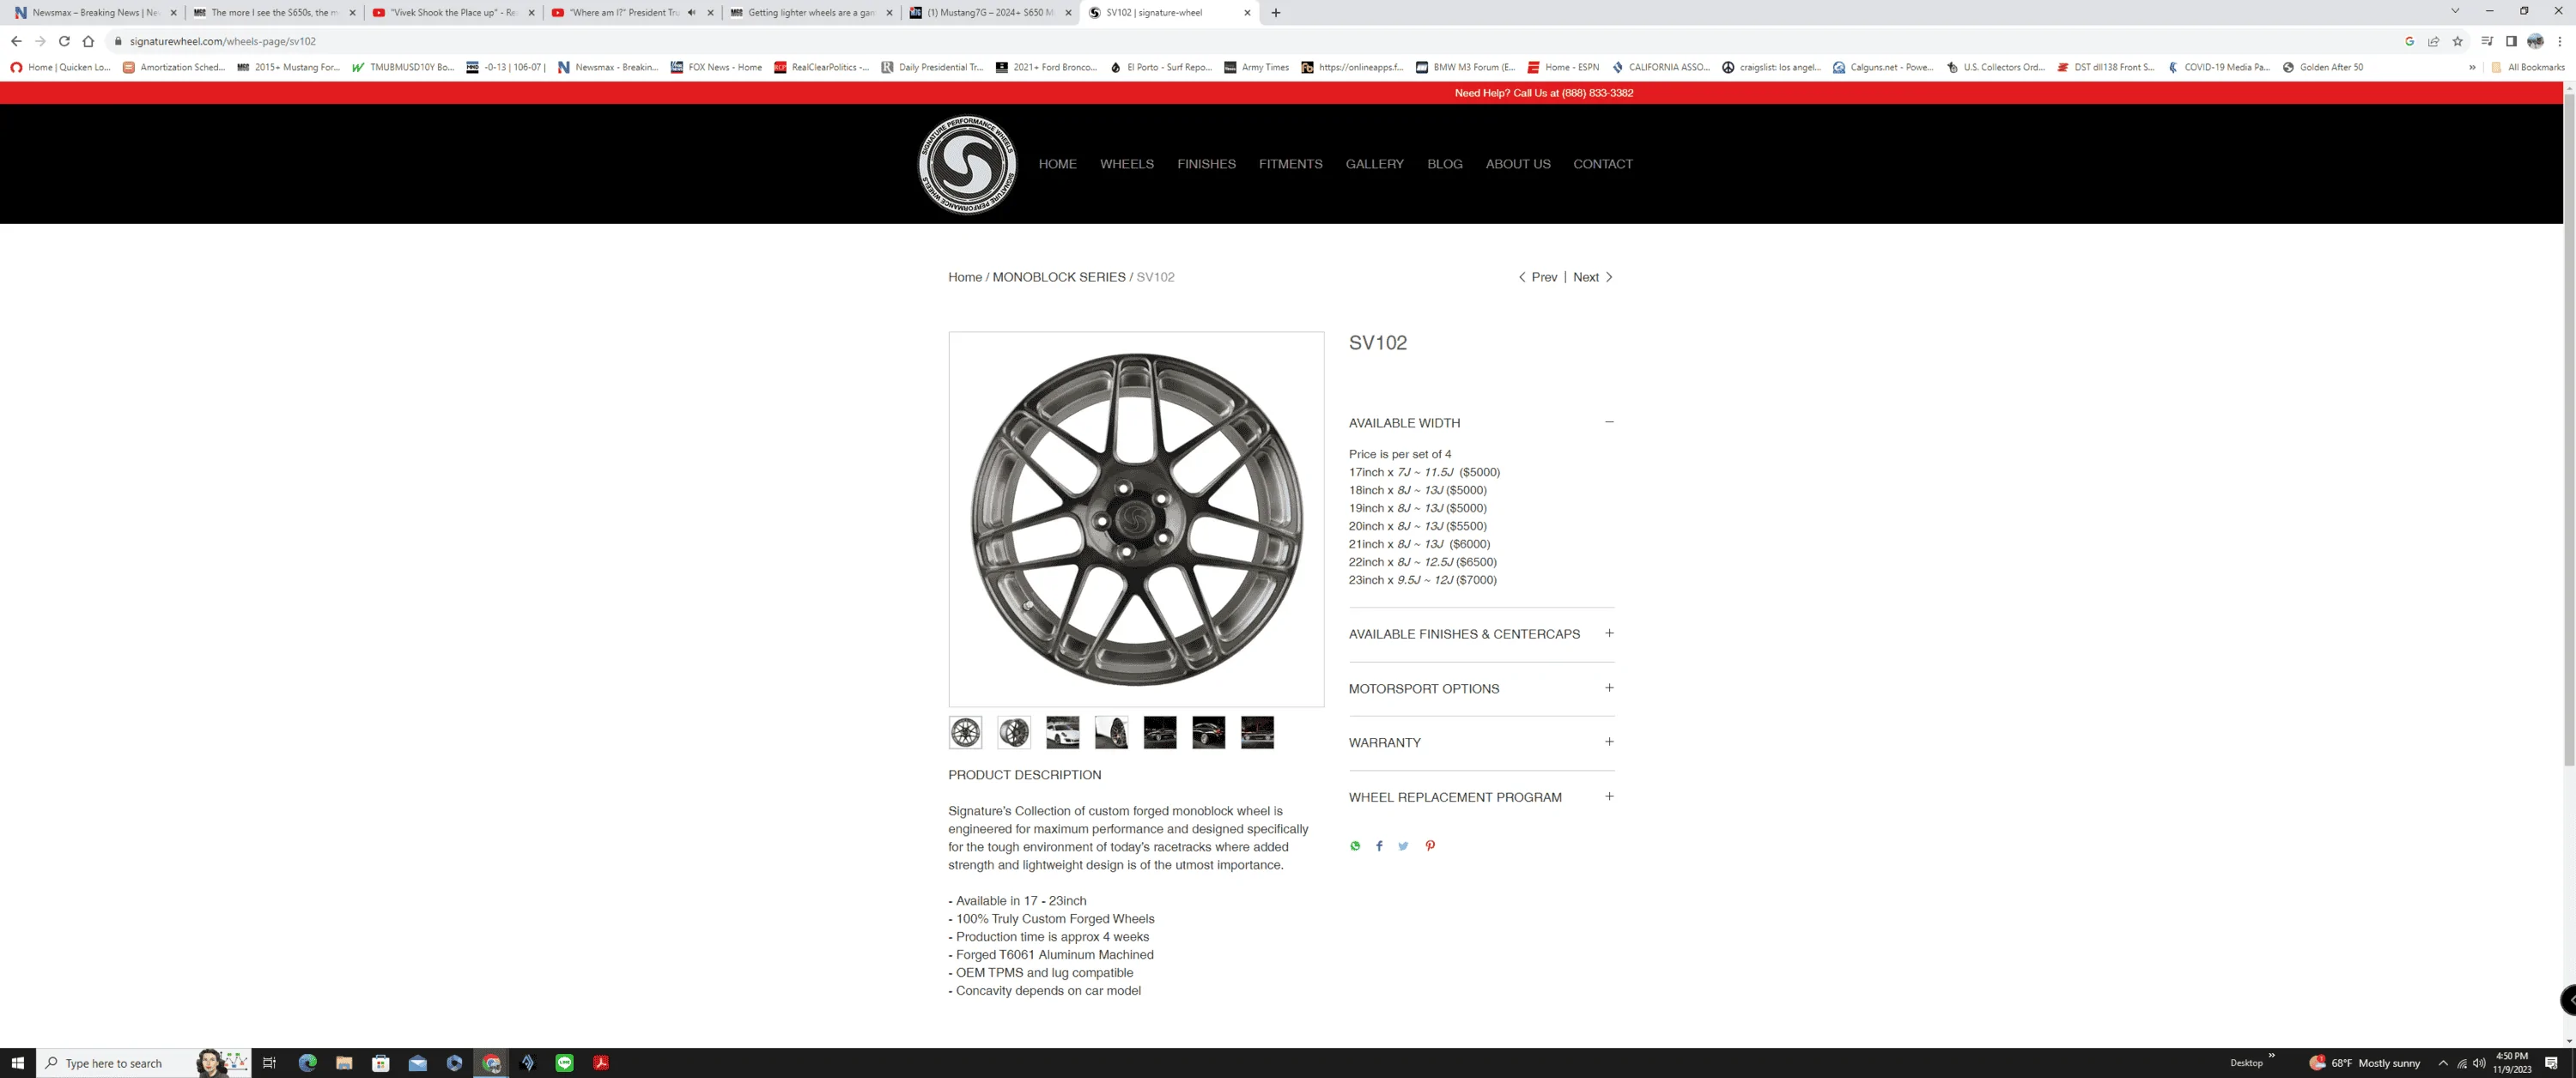Screen dimensions: 2576x1078
Task: Open Chrome media controls icon
Action: click(2487, 41)
